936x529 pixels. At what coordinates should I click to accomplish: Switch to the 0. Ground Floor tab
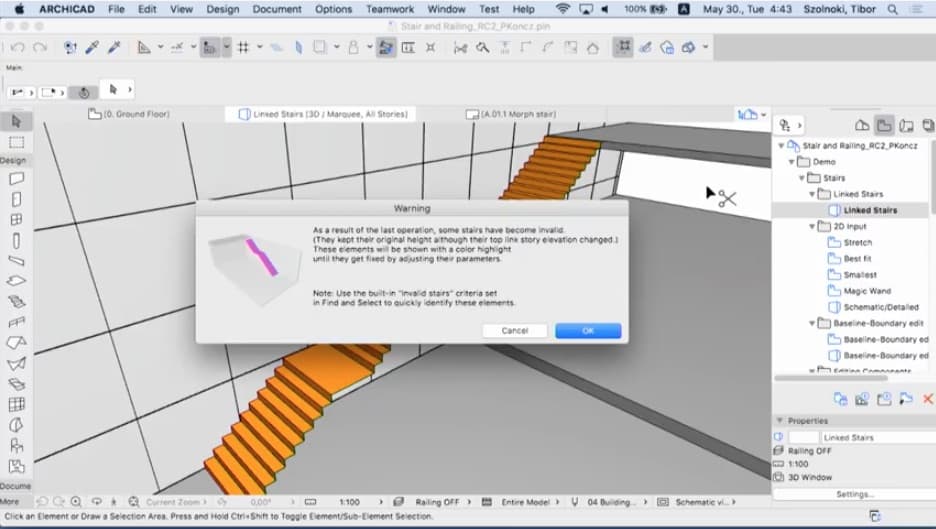(x=129, y=114)
